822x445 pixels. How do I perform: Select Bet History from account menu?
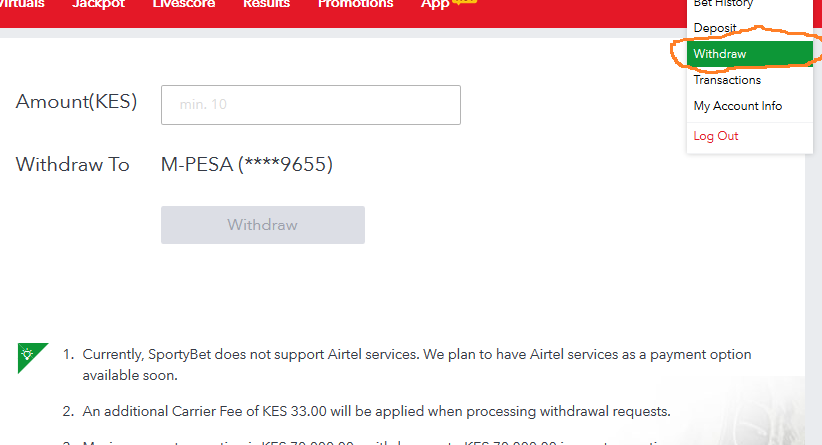click(723, 4)
